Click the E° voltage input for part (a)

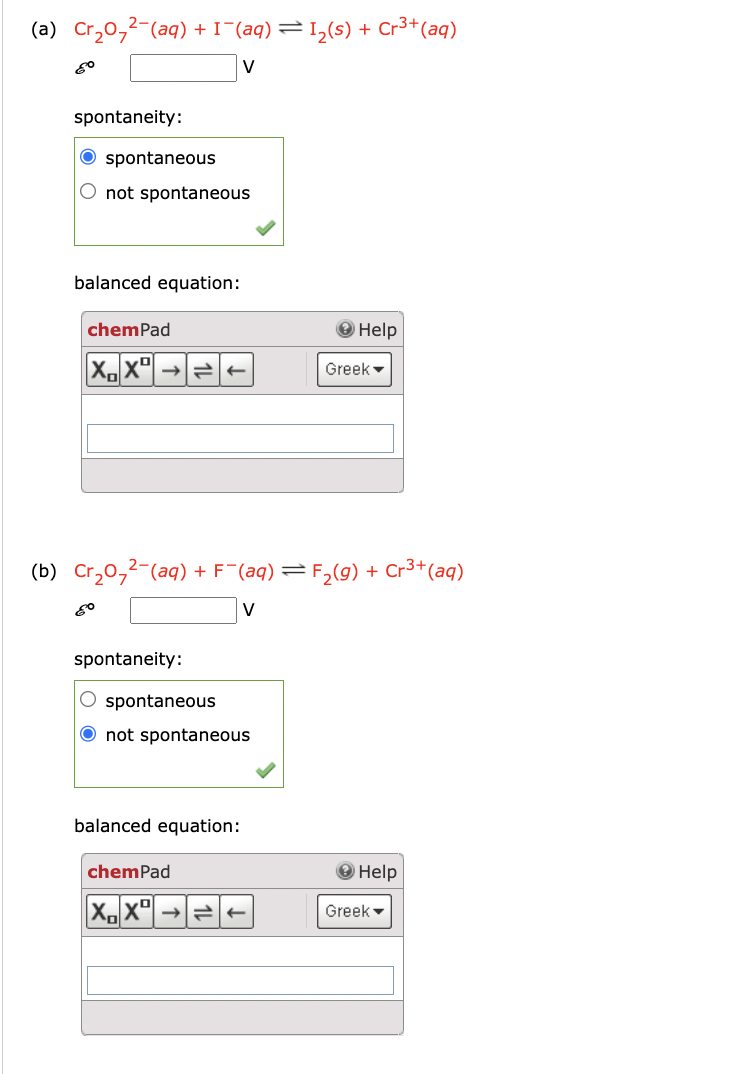[183, 68]
